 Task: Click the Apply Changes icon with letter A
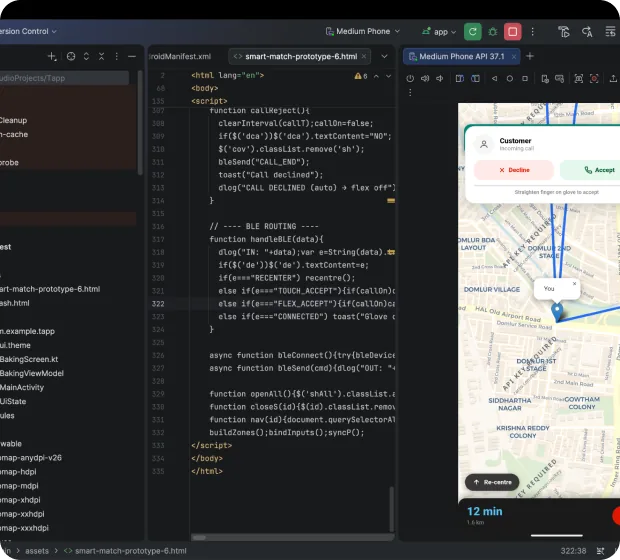[587, 32]
